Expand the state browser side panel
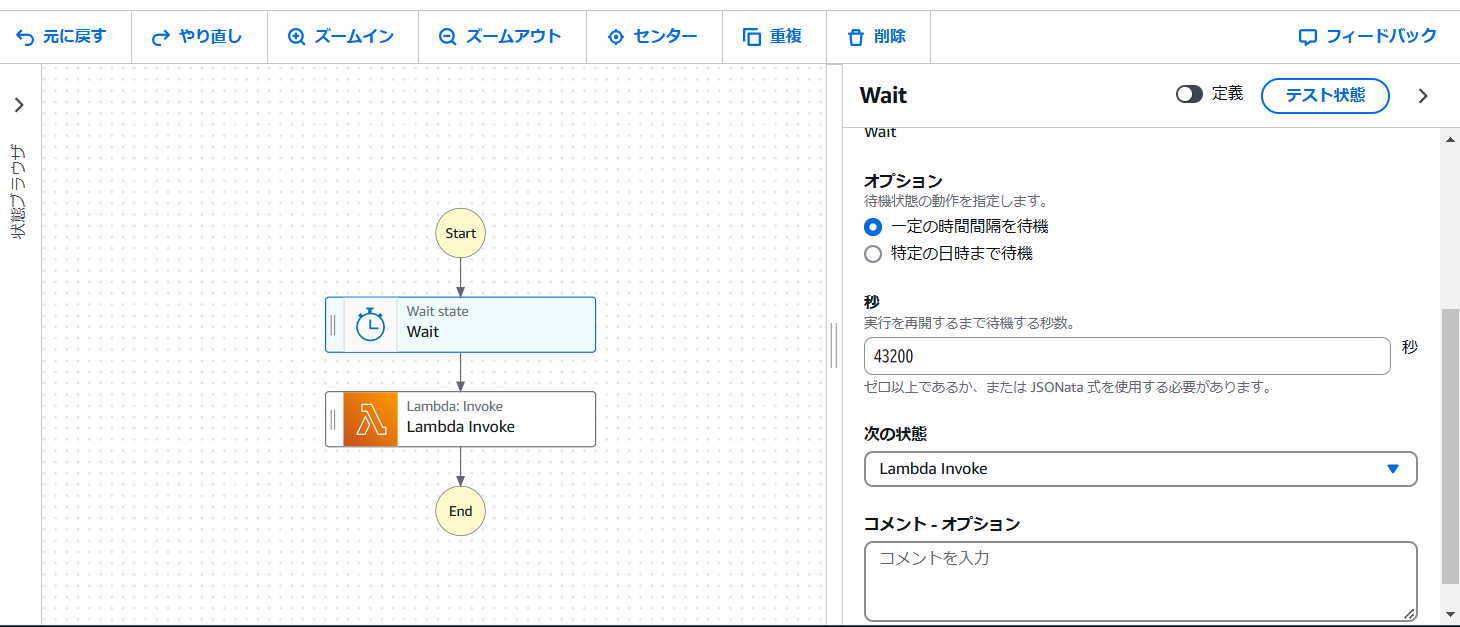Viewport: 1460px width, 627px height. (x=19, y=105)
